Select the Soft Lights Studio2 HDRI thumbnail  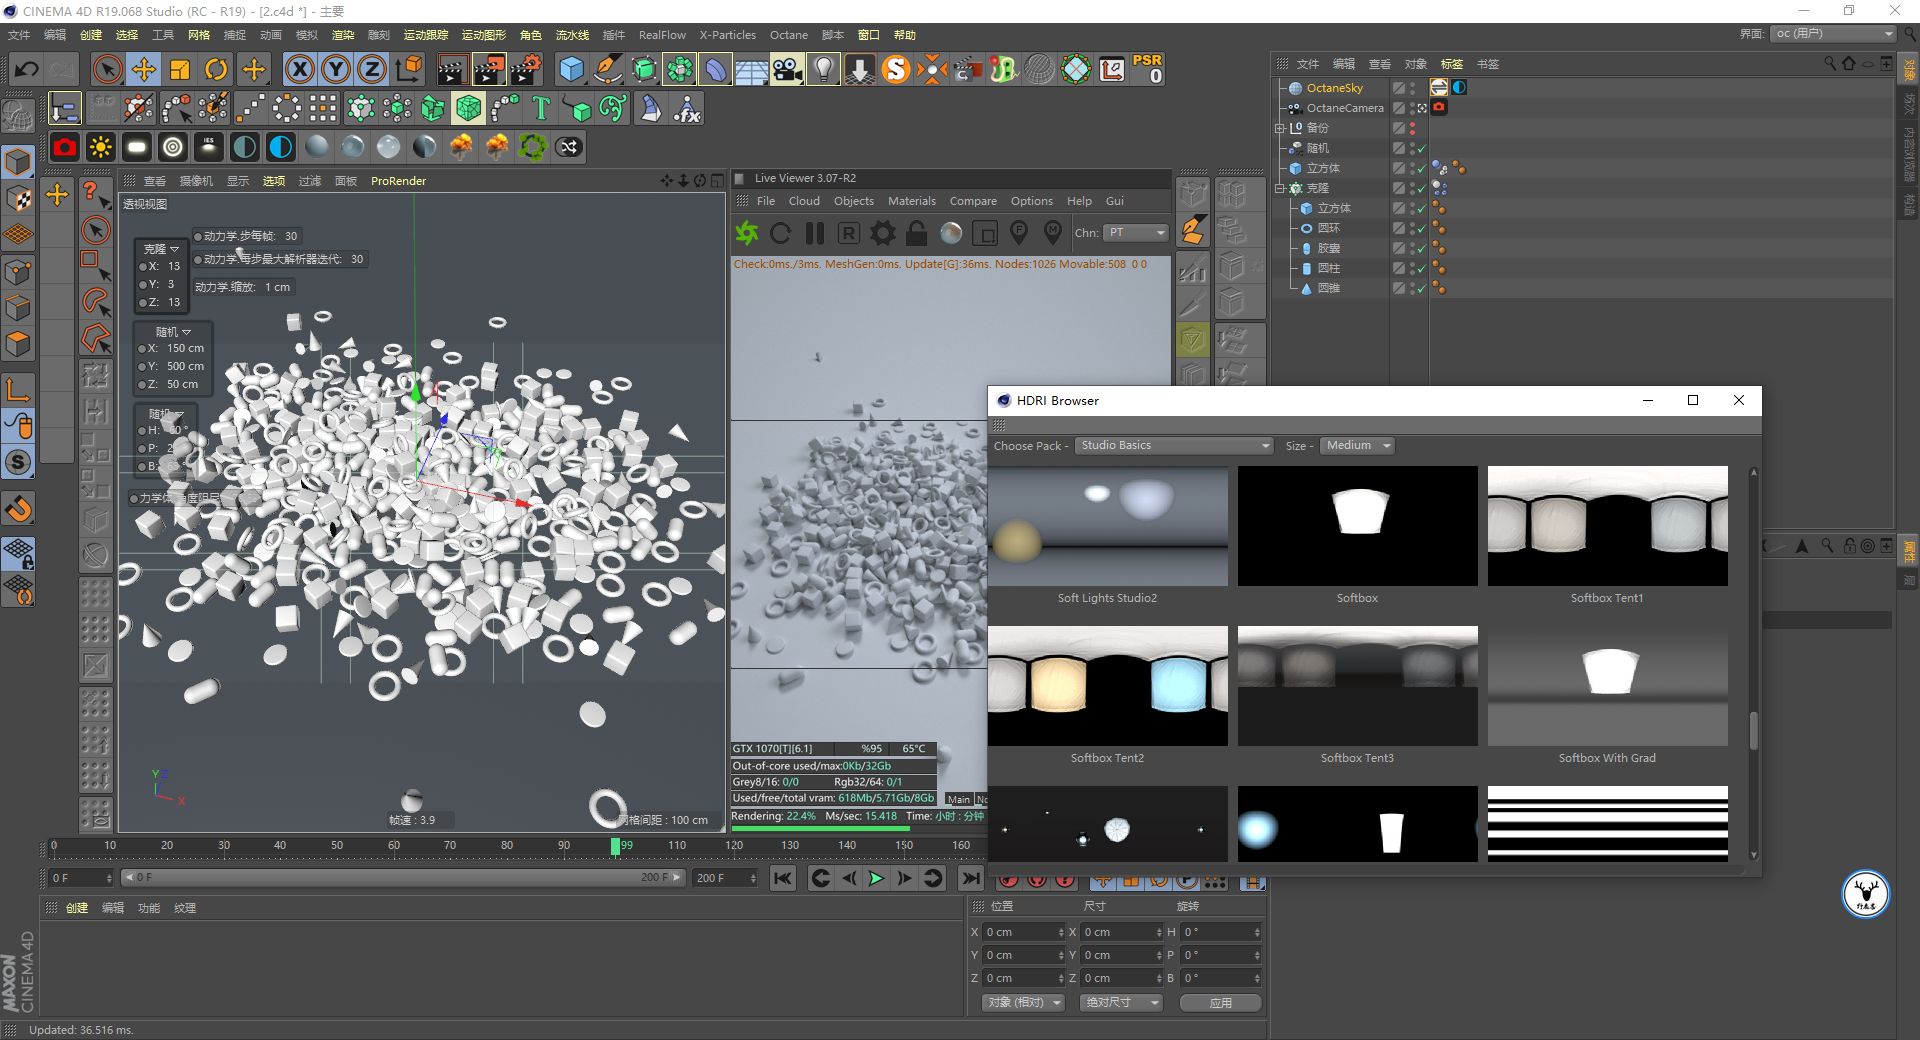pyautogui.click(x=1108, y=526)
